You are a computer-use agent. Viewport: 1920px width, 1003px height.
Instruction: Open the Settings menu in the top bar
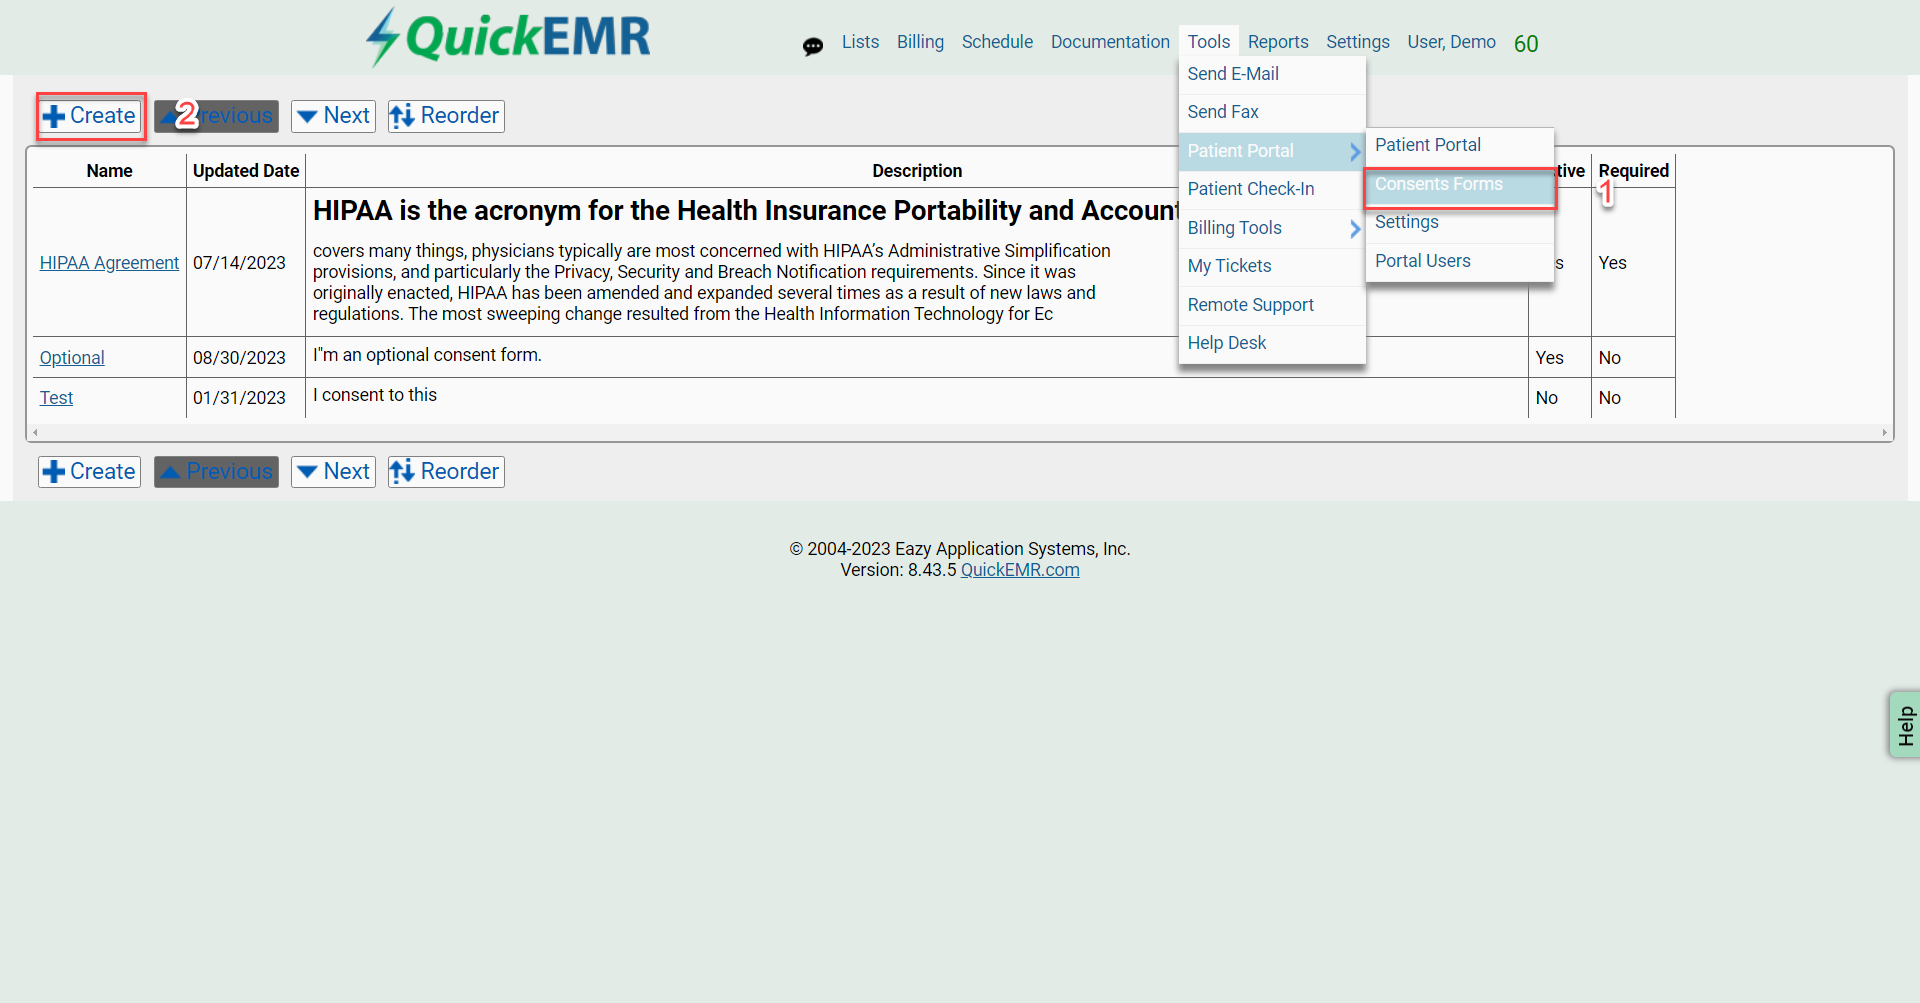[x=1358, y=42]
